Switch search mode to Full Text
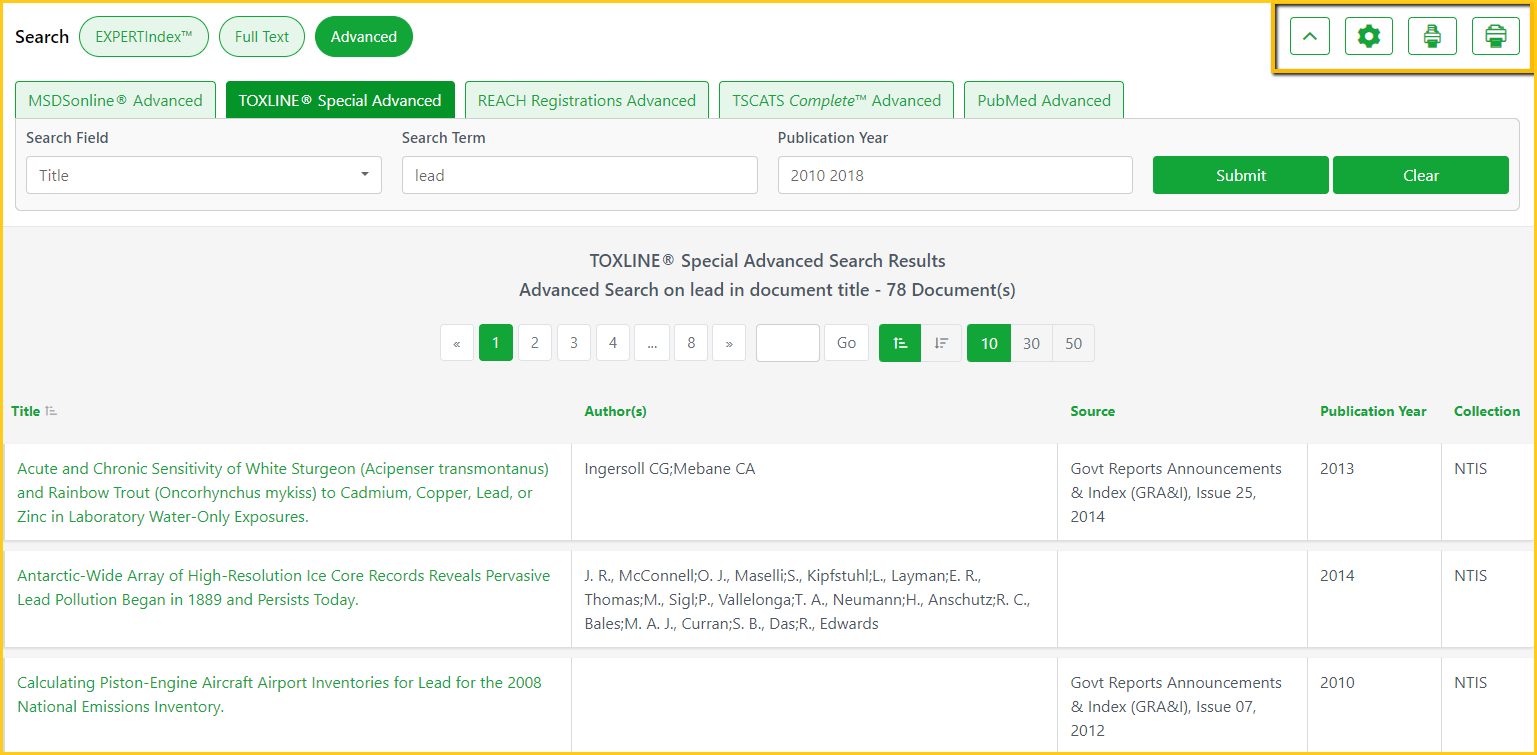This screenshot has height=755, width=1537. tap(262, 37)
